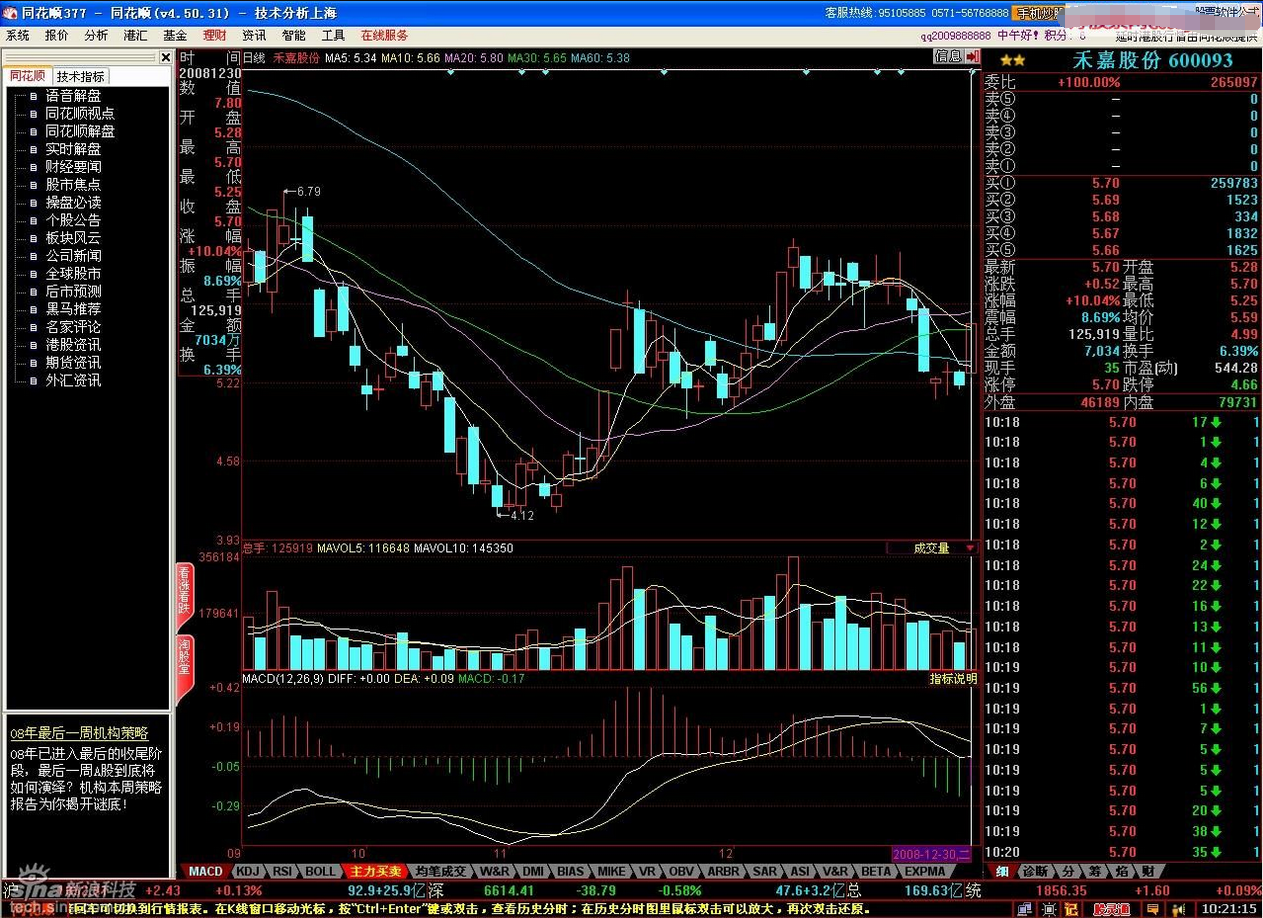Open 操盘必读 in the sidebar
Viewport: 1263px width, 918px height.
click(73, 203)
